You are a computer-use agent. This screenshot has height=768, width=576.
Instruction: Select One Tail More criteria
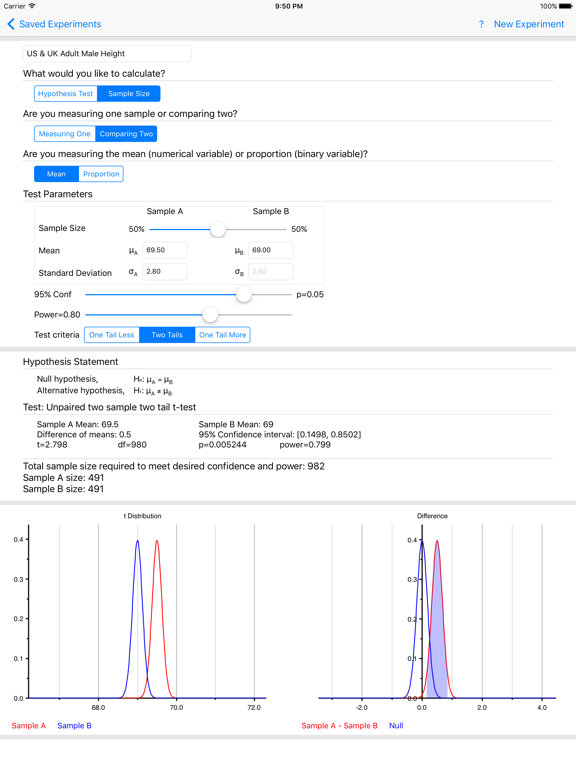tap(222, 335)
